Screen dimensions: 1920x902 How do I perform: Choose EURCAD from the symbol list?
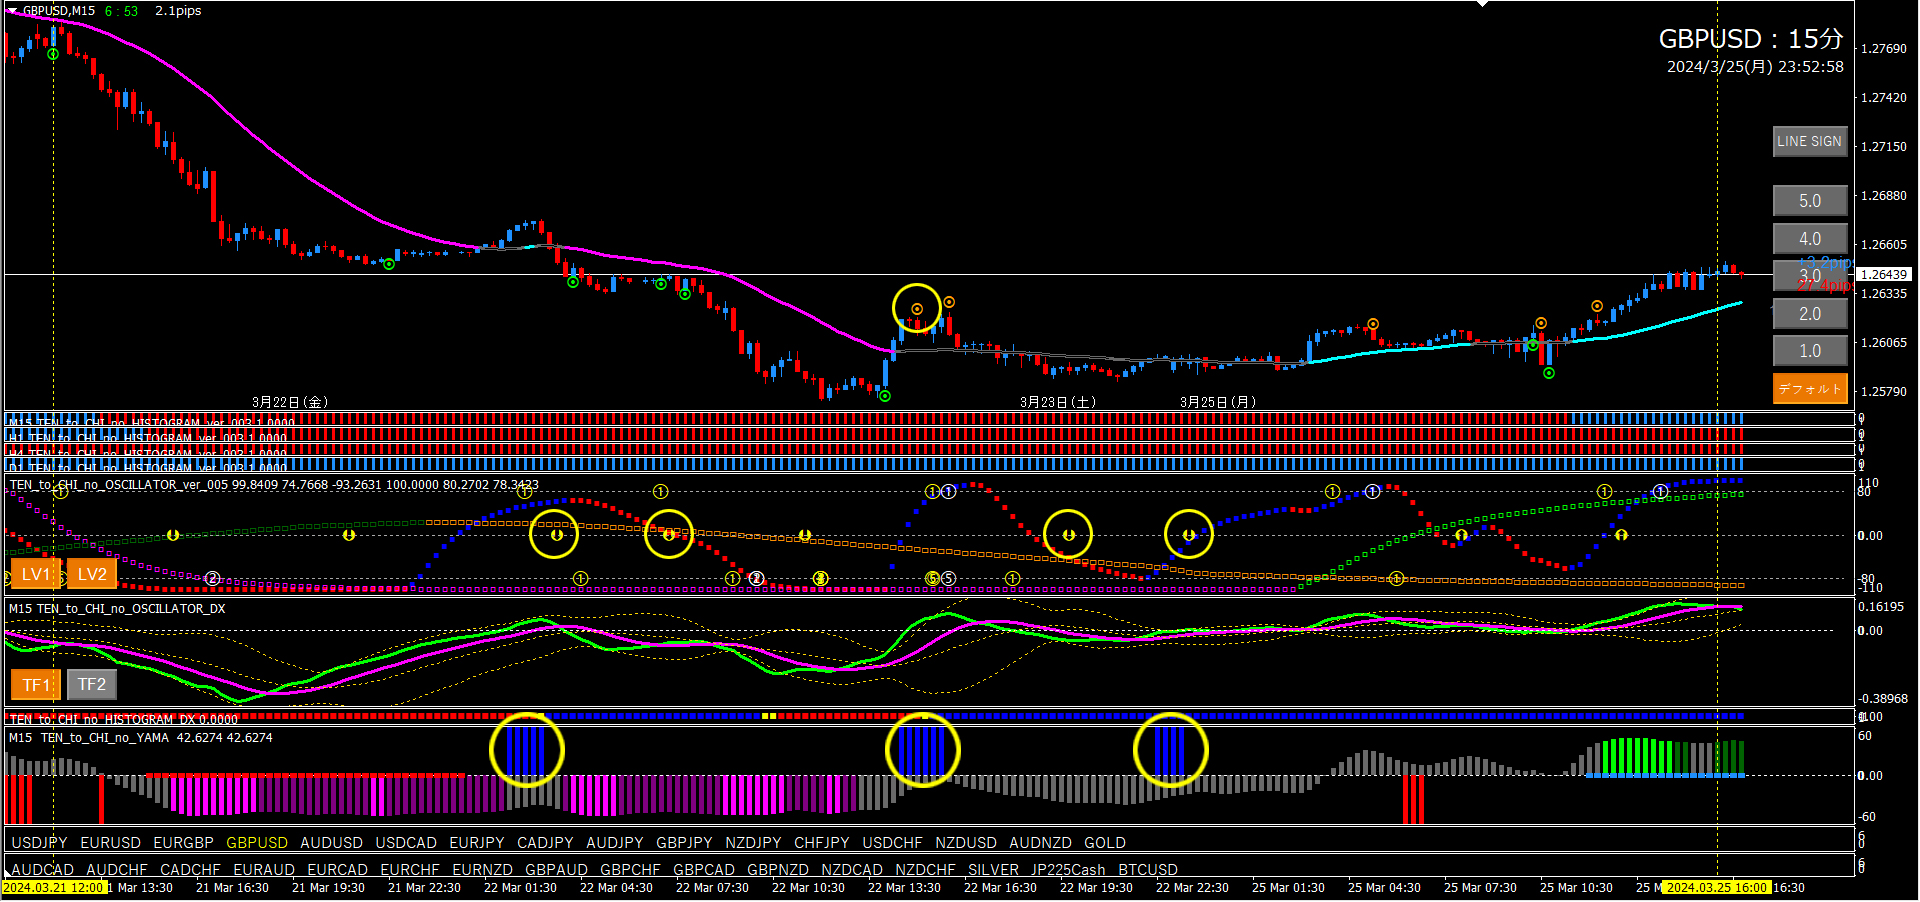[337, 870]
